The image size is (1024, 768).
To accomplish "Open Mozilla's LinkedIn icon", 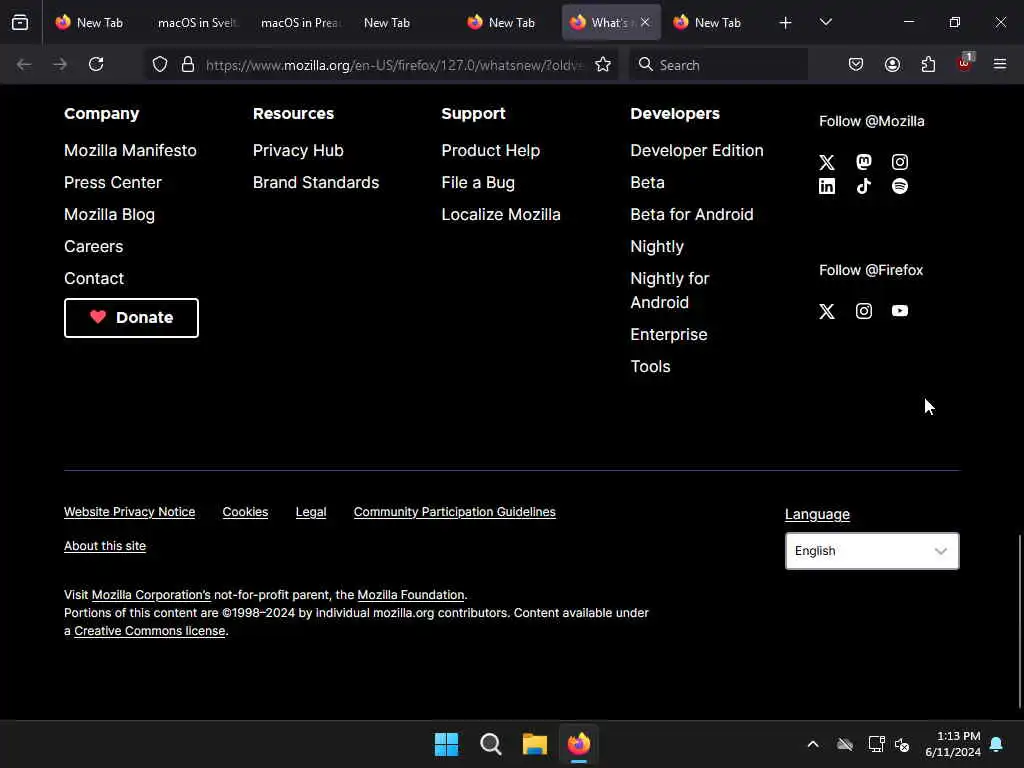I will (827, 186).
